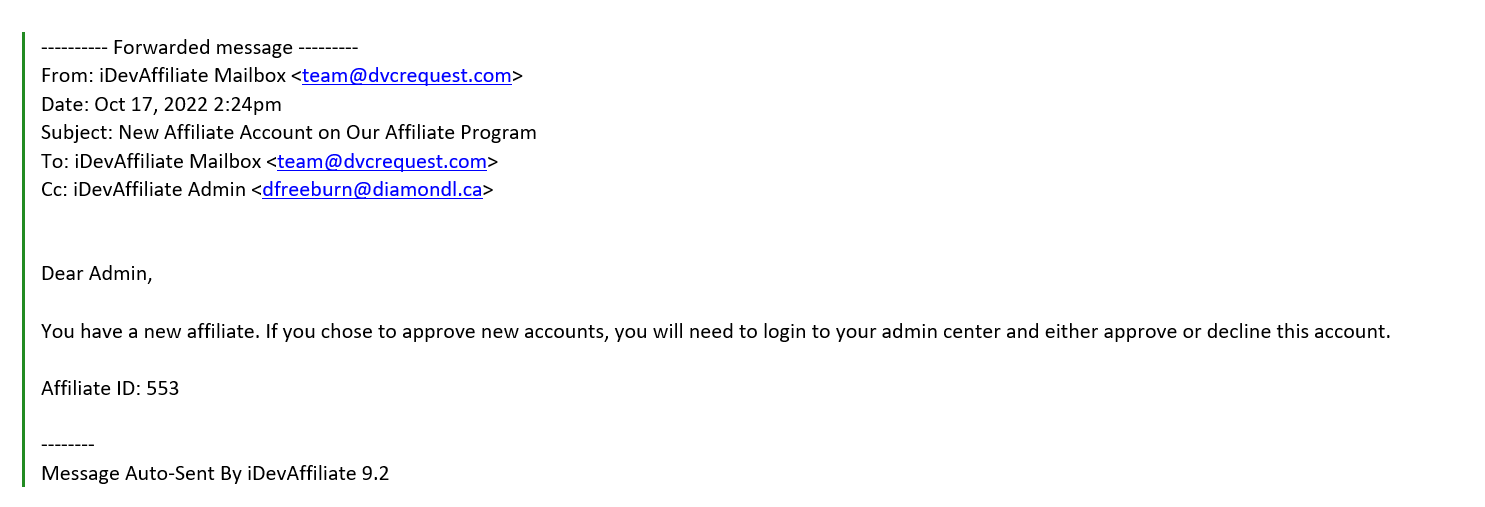Click the version number 9.2 in footer
This screenshot has height=507, width=1485.
[375, 474]
